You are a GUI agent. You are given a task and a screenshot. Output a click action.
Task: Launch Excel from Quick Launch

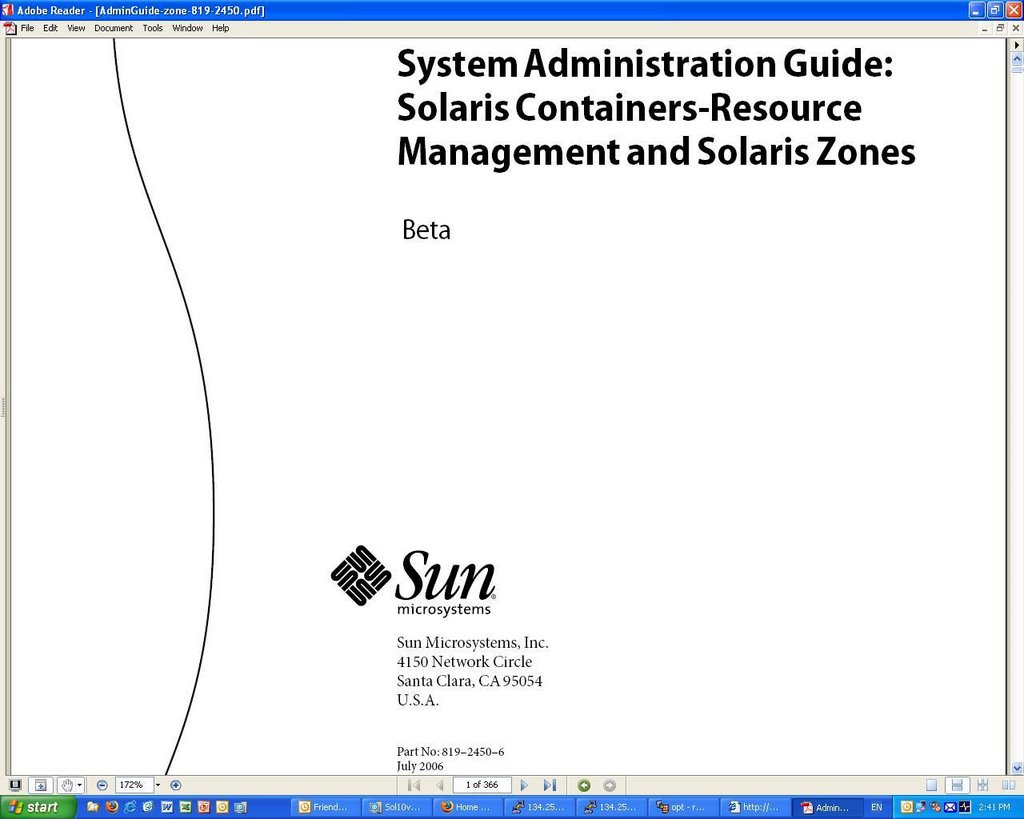(x=185, y=807)
